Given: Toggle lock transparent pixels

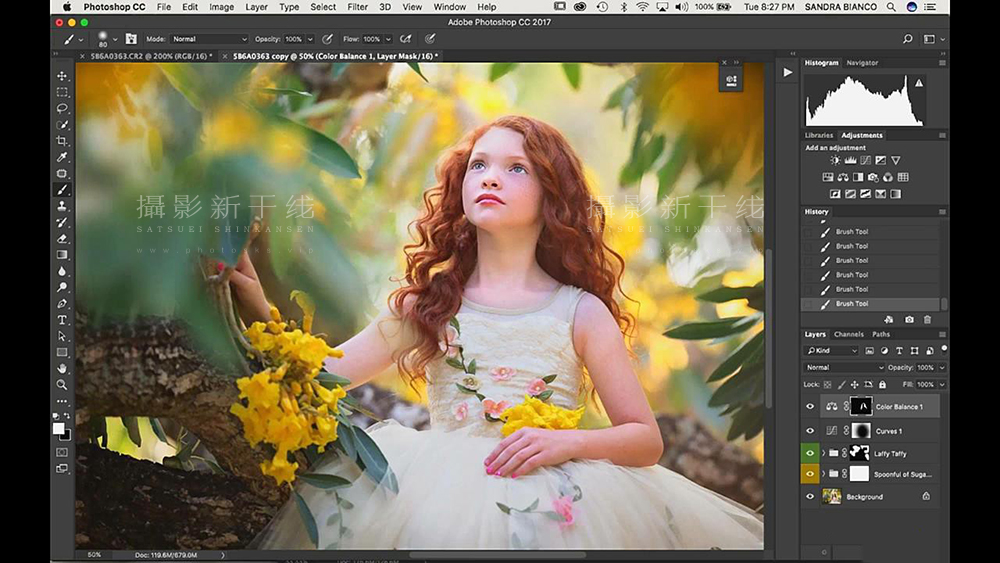Looking at the screenshot, I should coord(828,384).
